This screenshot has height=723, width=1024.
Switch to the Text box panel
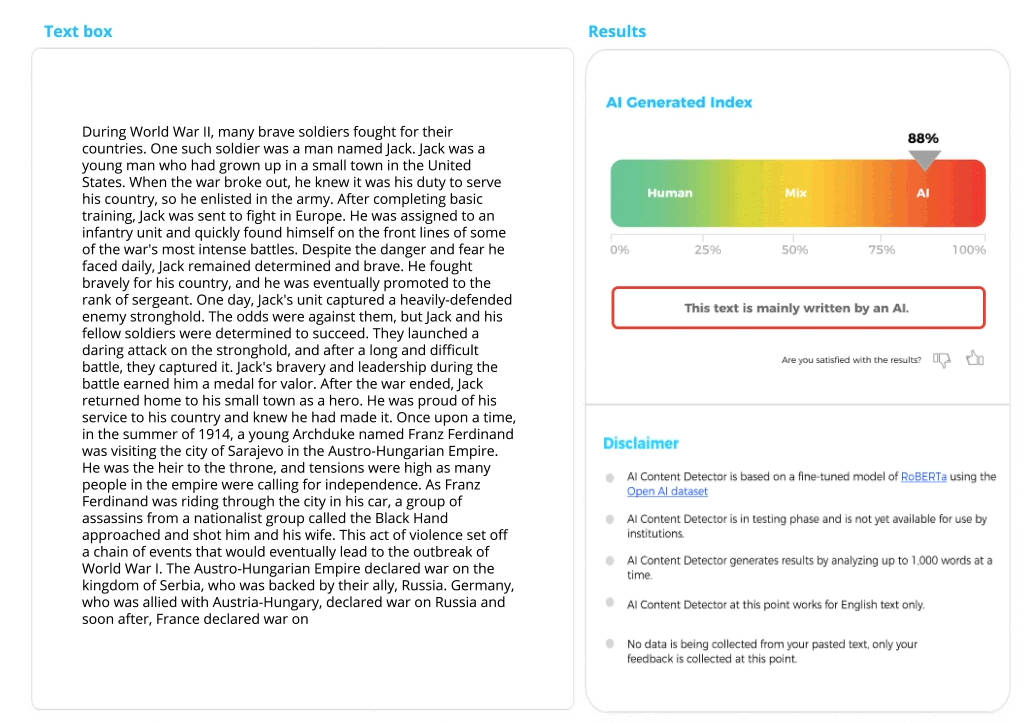(78, 31)
